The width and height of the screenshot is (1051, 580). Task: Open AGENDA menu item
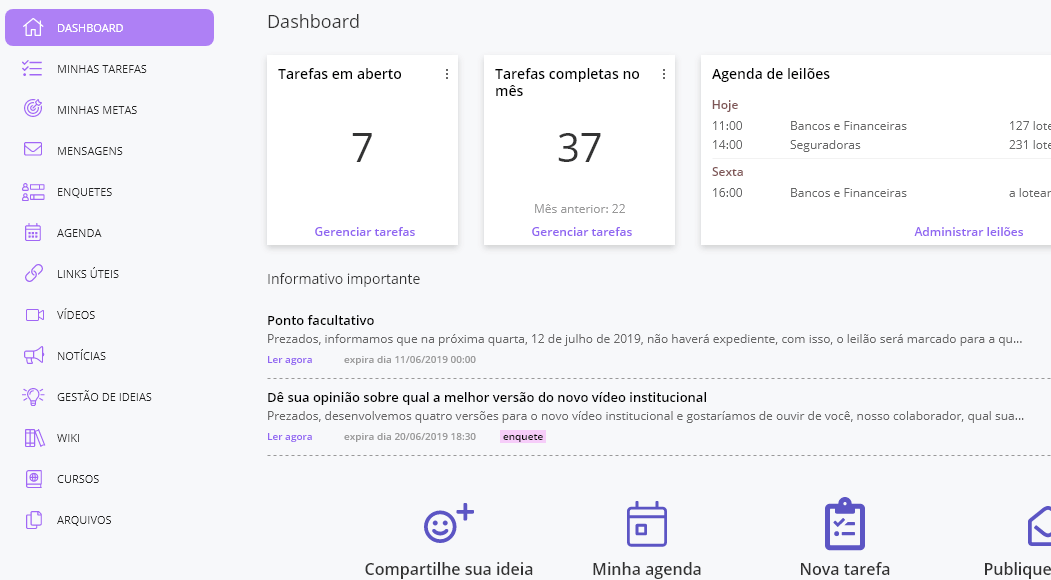tap(79, 233)
